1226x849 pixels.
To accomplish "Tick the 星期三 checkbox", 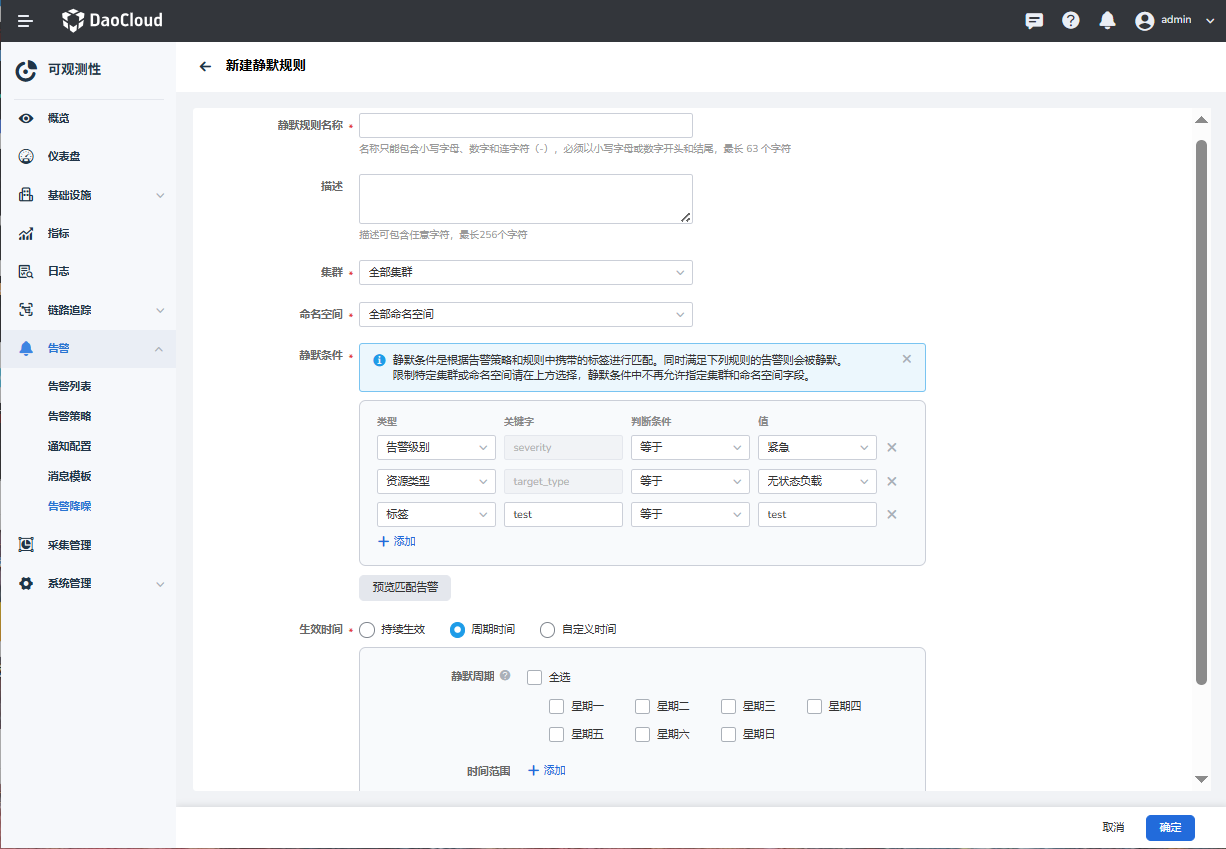I will point(728,707).
